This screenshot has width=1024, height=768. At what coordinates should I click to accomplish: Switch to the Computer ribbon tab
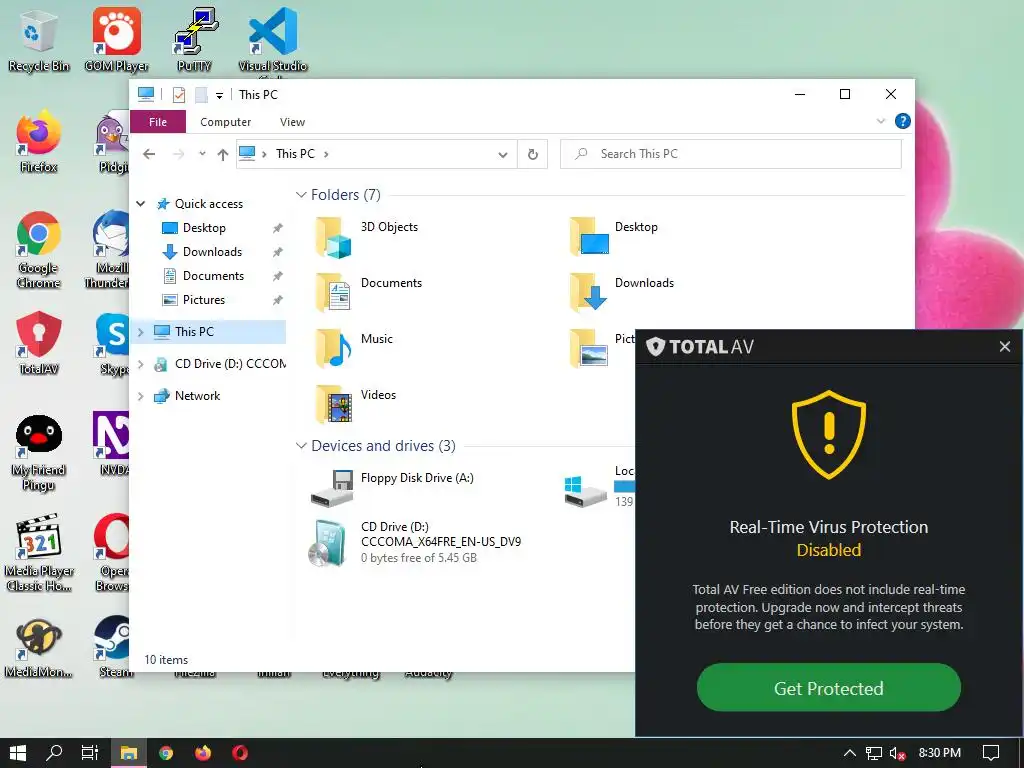point(225,122)
